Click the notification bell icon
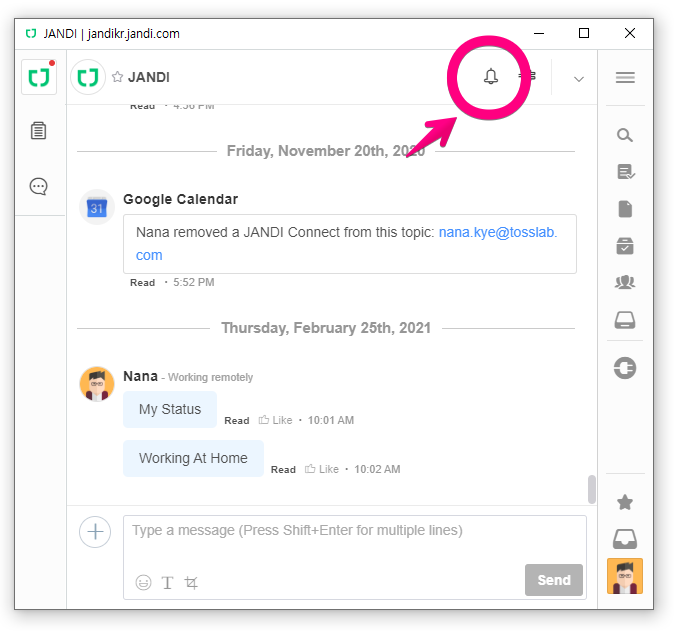Image resolution: width=674 pixels, height=631 pixels. click(490, 77)
